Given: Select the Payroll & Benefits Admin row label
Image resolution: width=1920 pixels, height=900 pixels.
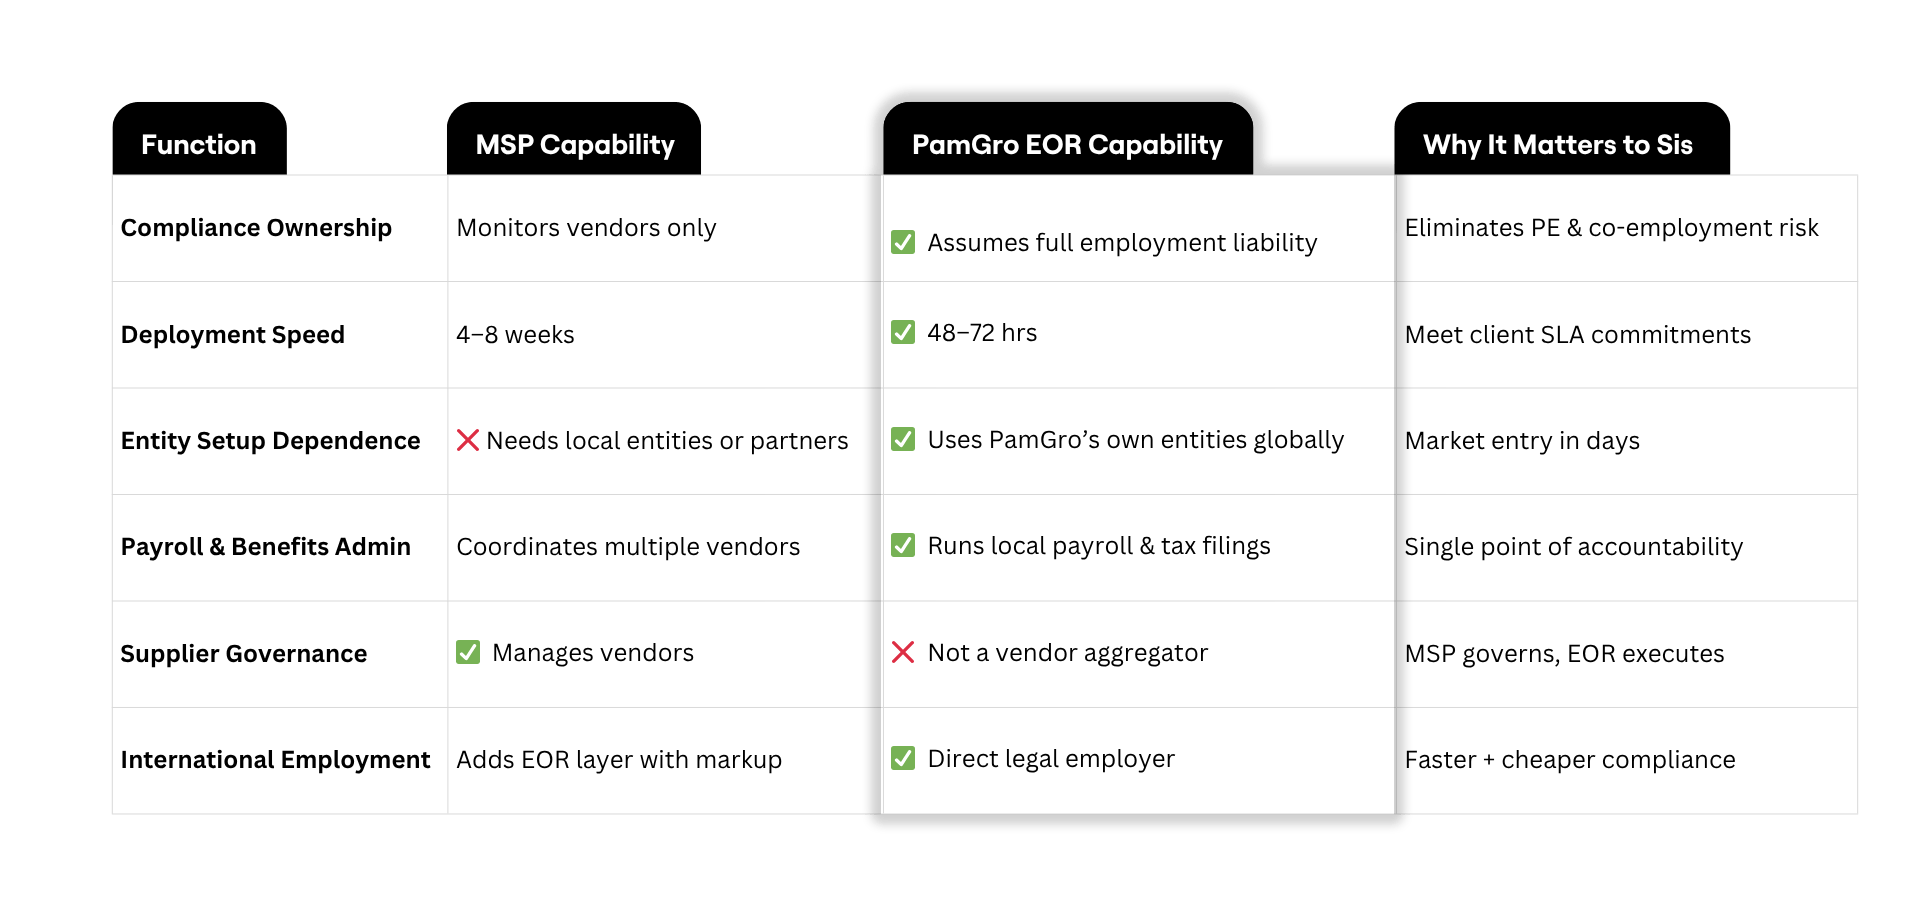Looking at the screenshot, I should pyautogui.click(x=266, y=547).
